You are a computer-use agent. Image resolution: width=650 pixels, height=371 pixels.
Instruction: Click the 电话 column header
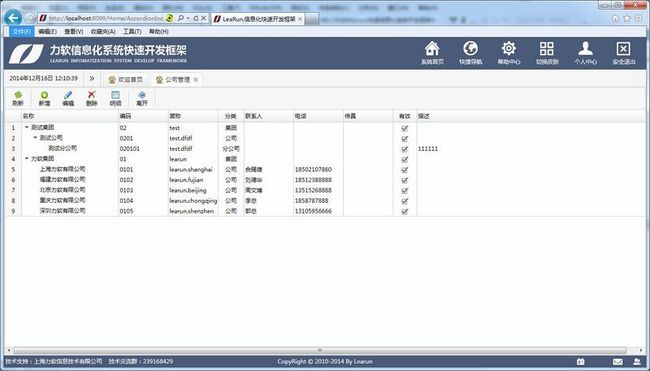(x=318, y=116)
